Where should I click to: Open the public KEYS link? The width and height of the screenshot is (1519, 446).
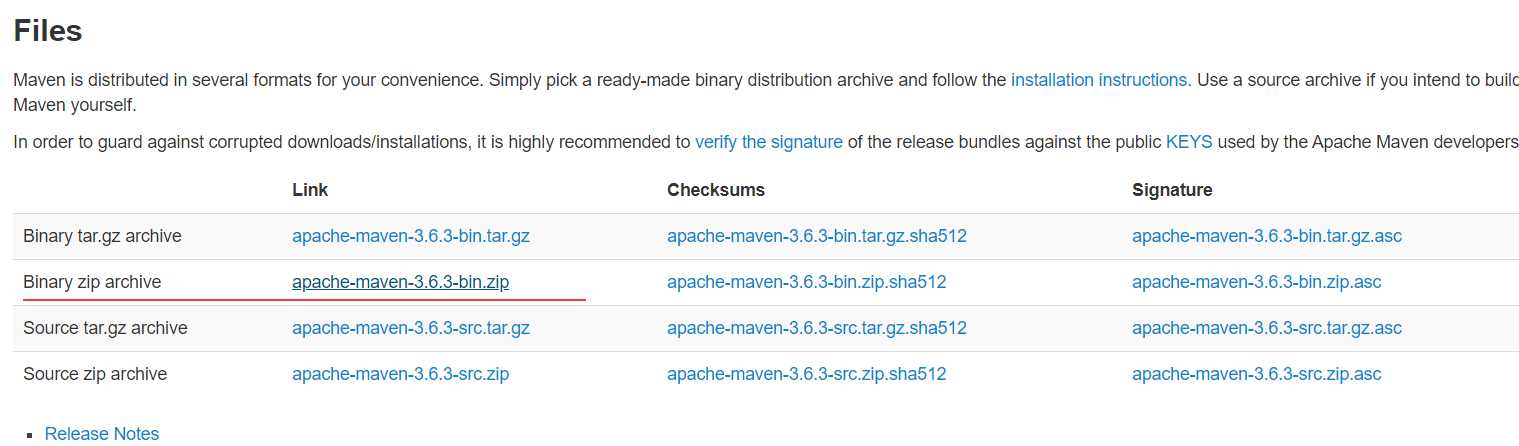(x=1189, y=142)
